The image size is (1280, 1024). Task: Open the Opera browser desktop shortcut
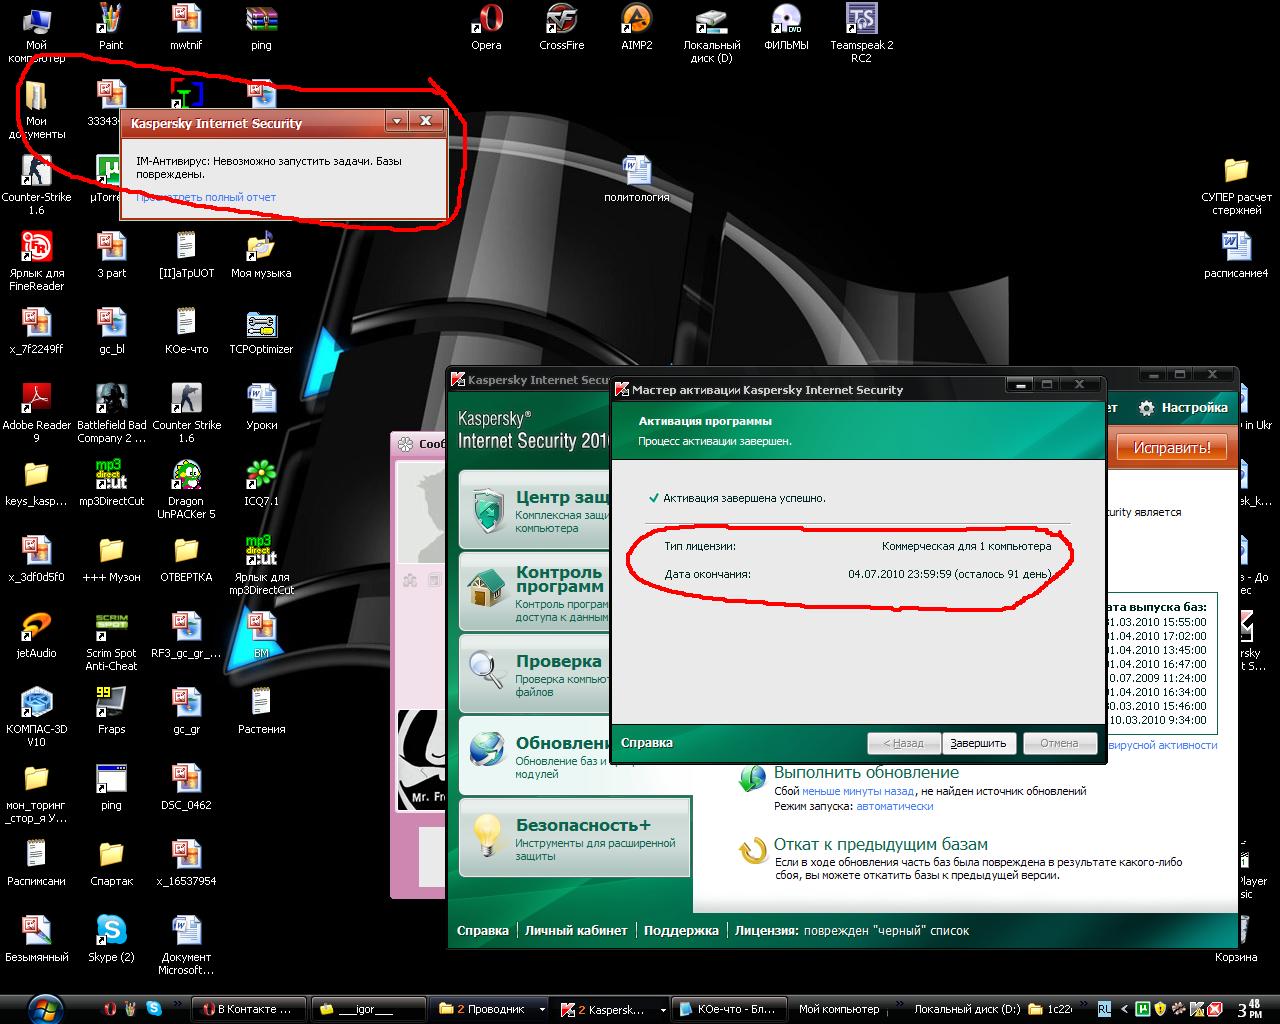(487, 27)
